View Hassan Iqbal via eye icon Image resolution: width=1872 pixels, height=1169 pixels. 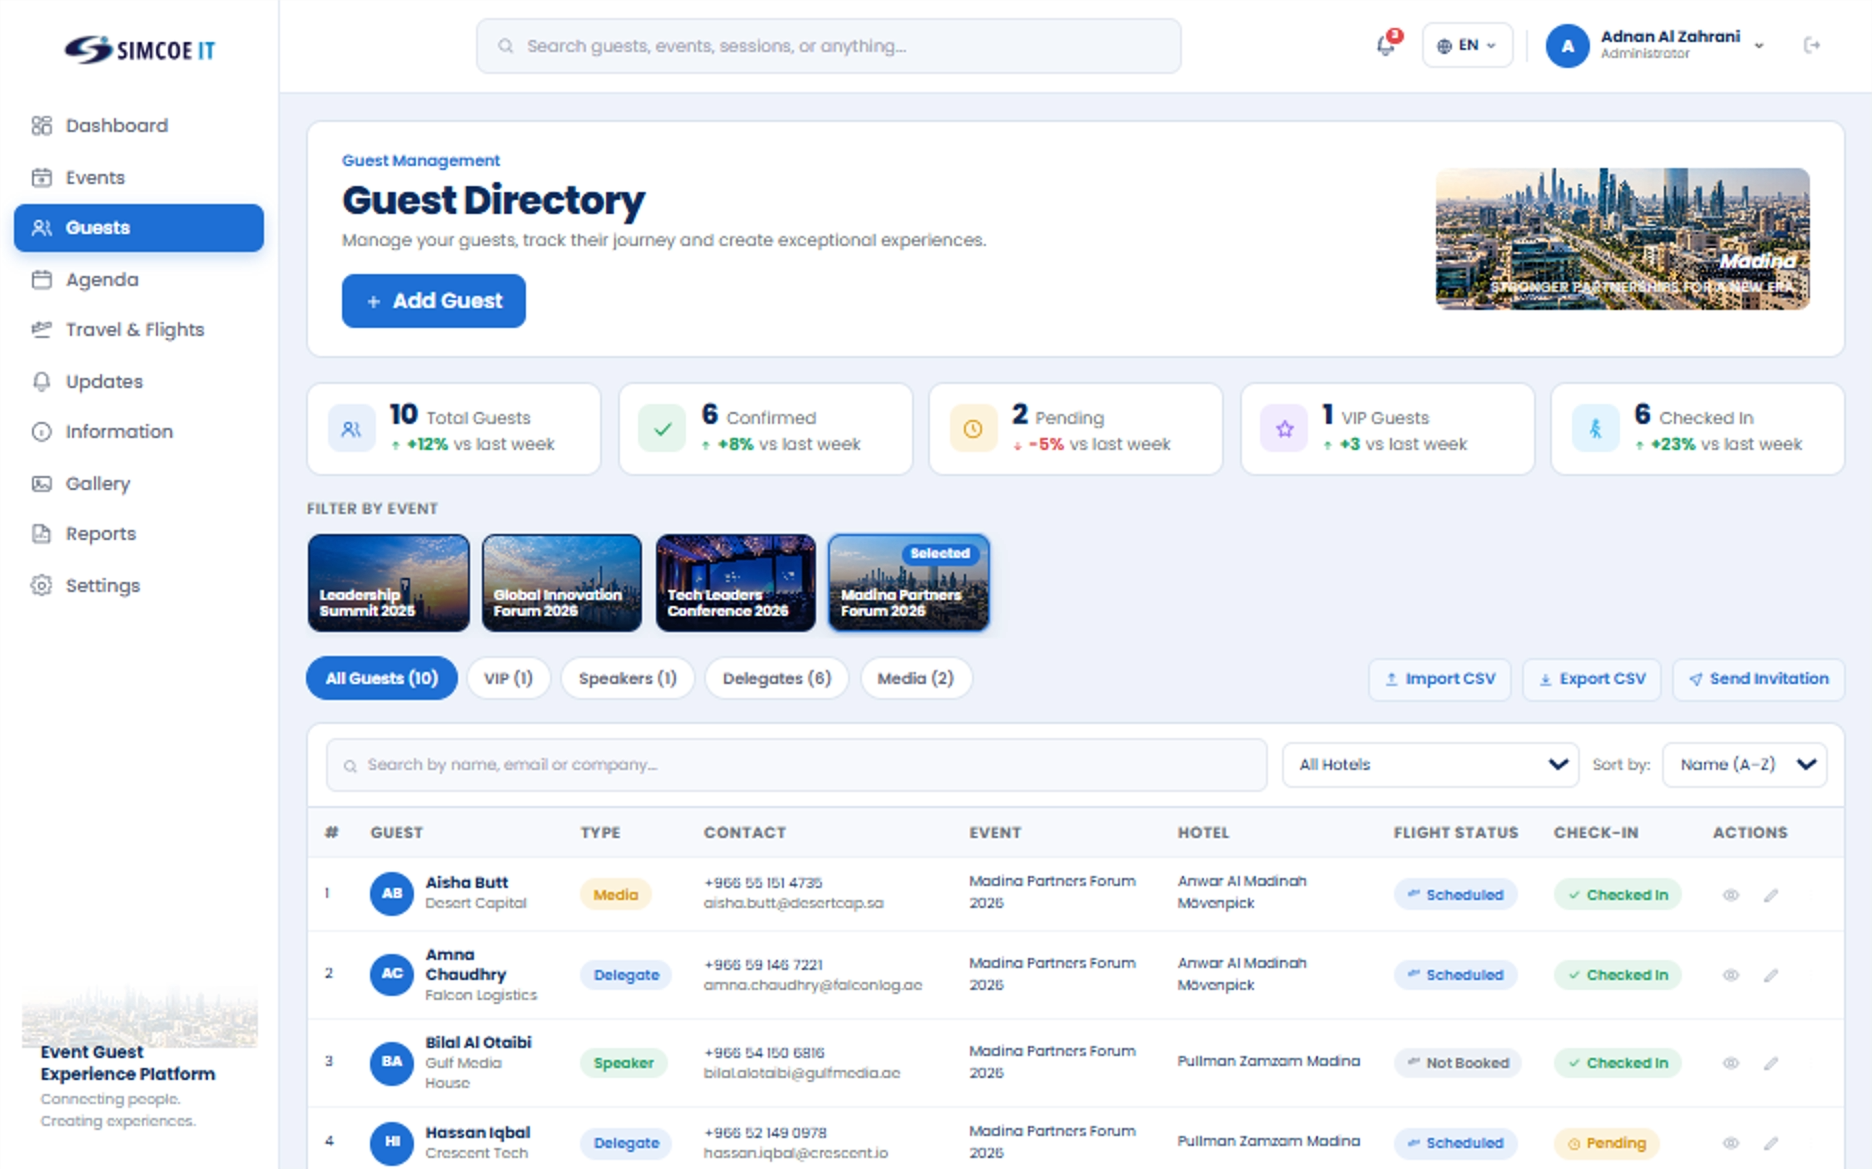point(1731,1143)
